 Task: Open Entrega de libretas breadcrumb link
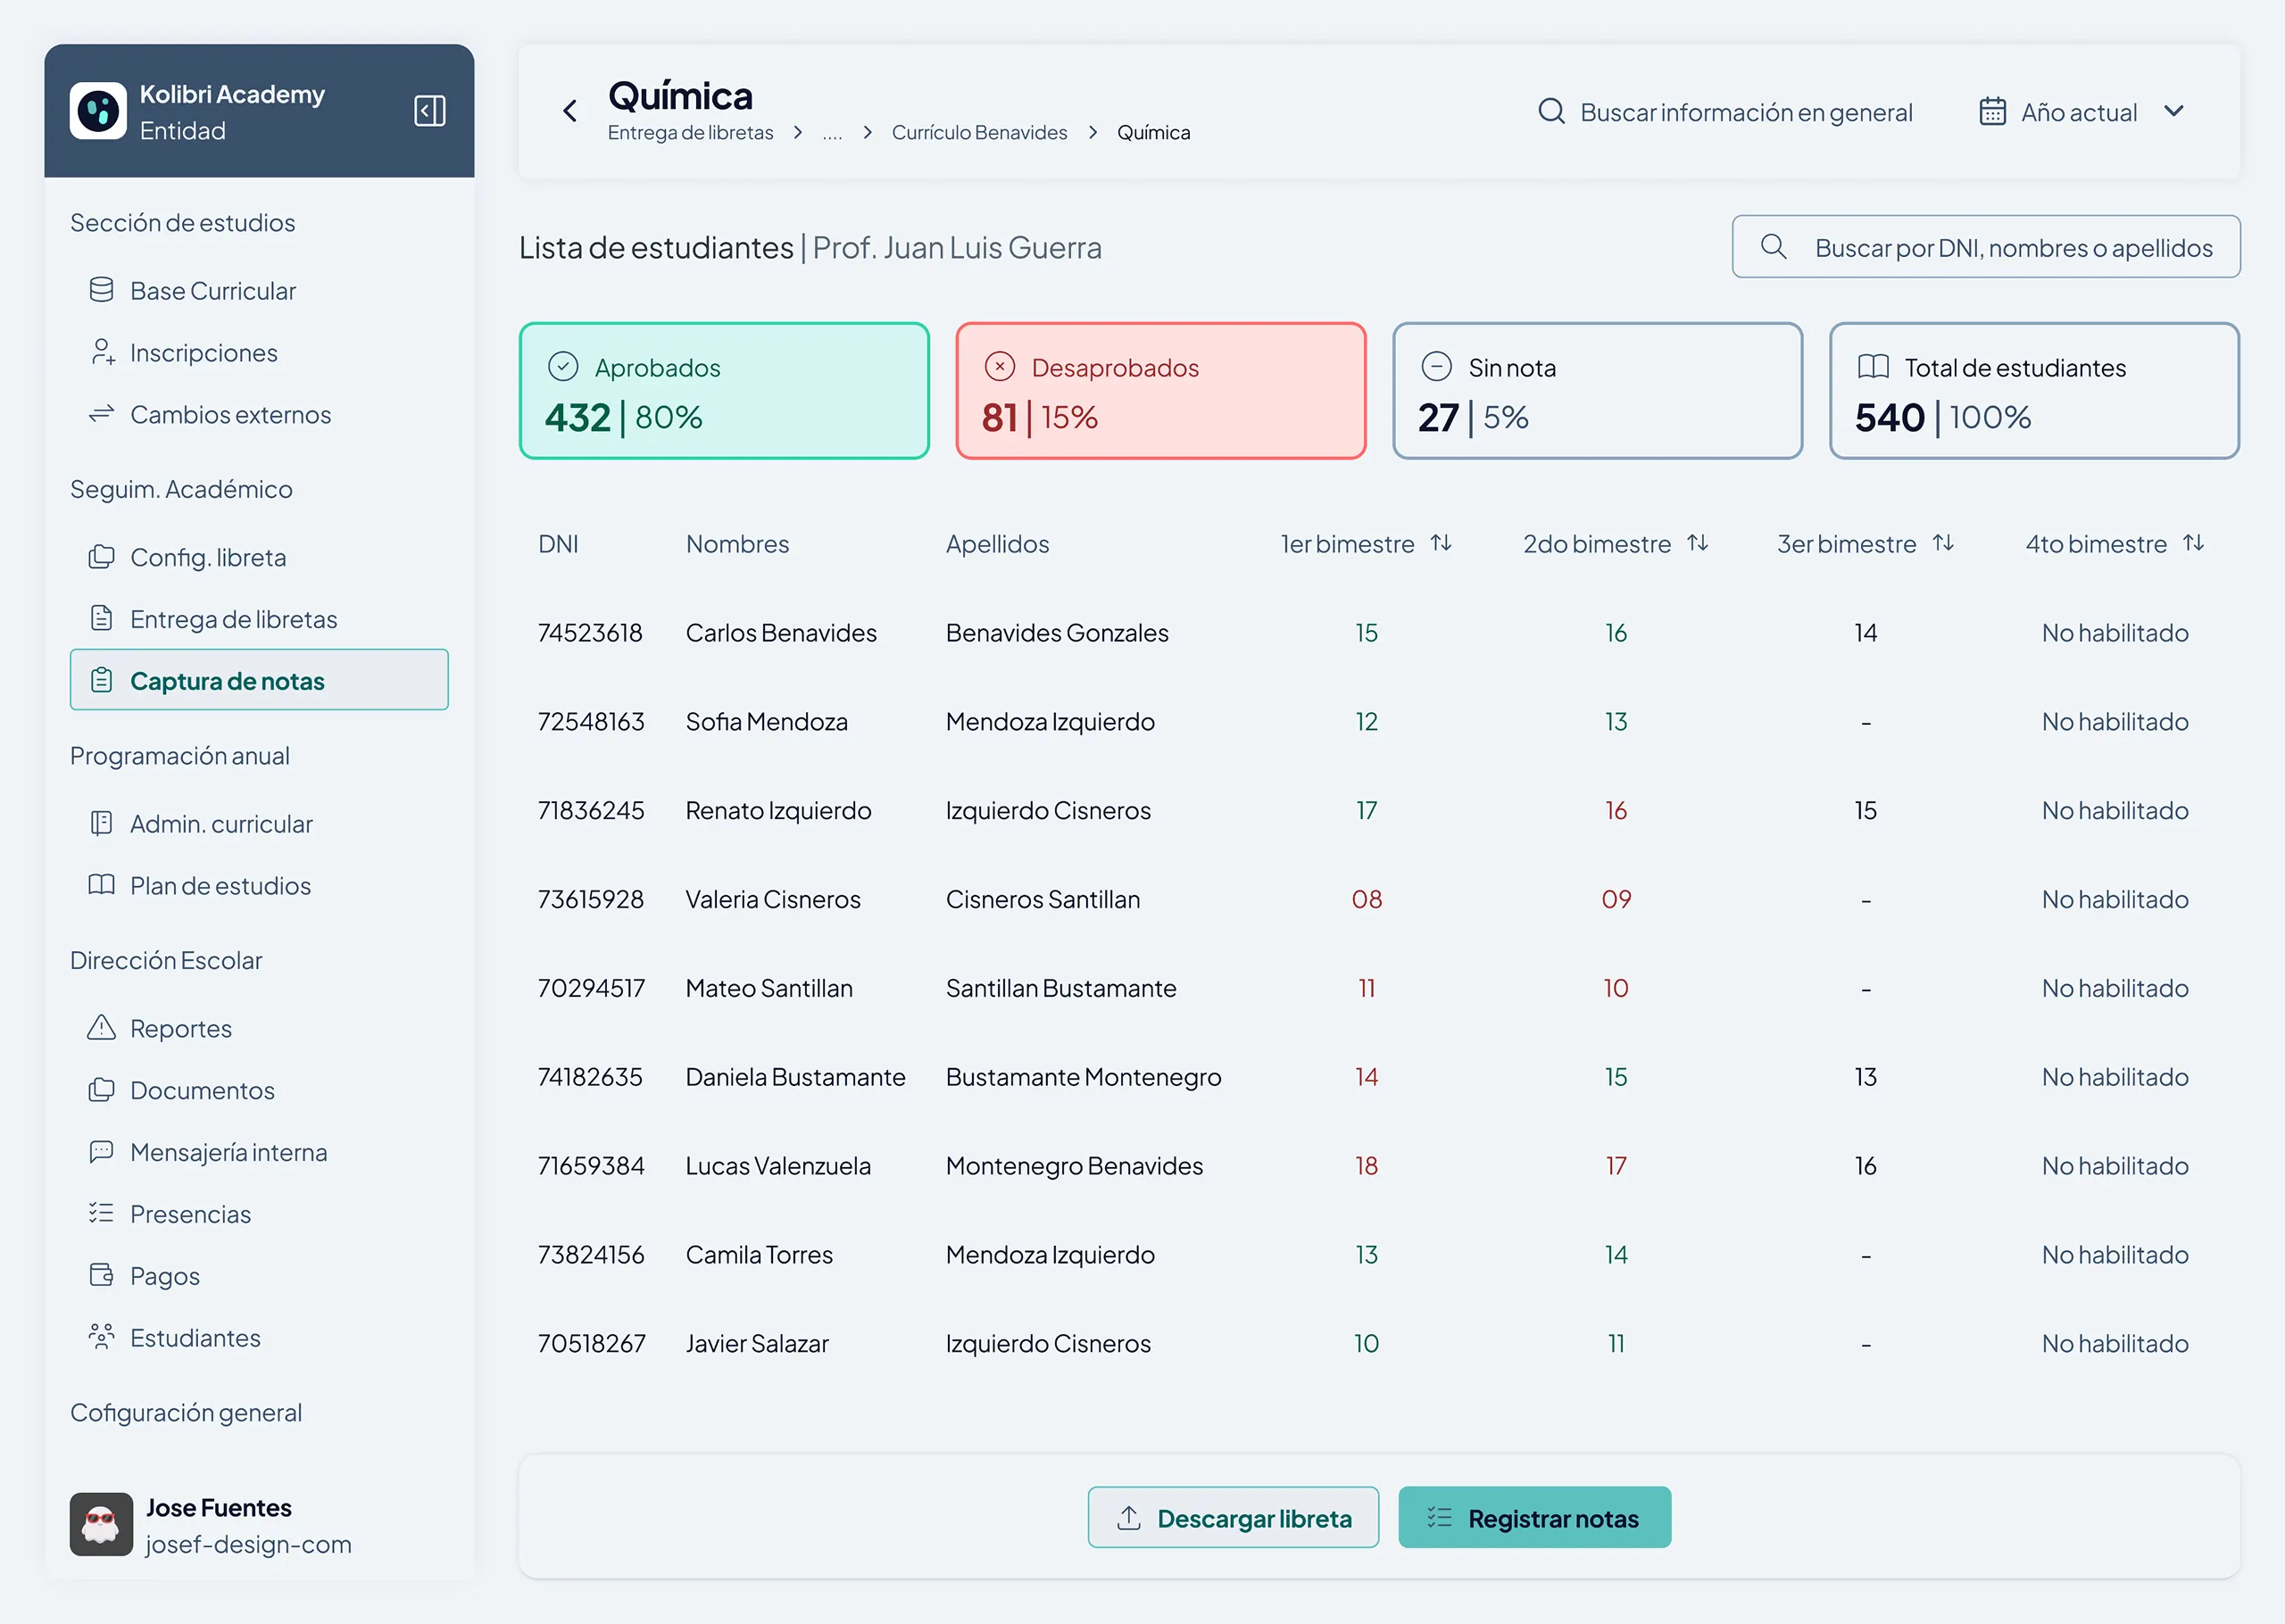point(690,133)
